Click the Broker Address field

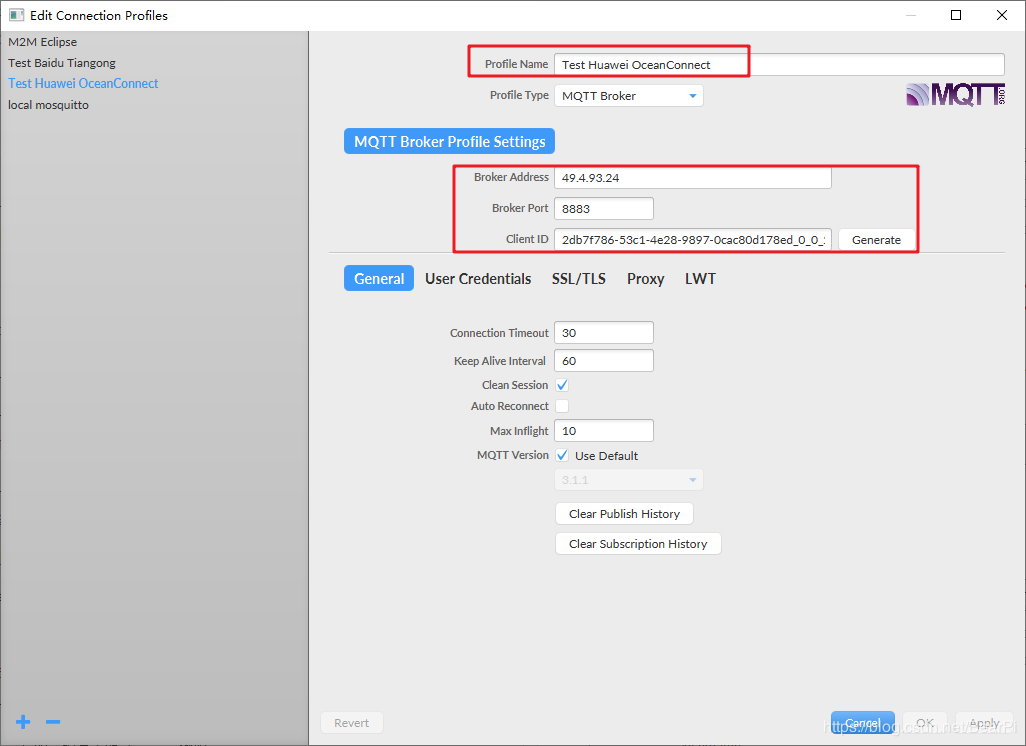(693, 178)
